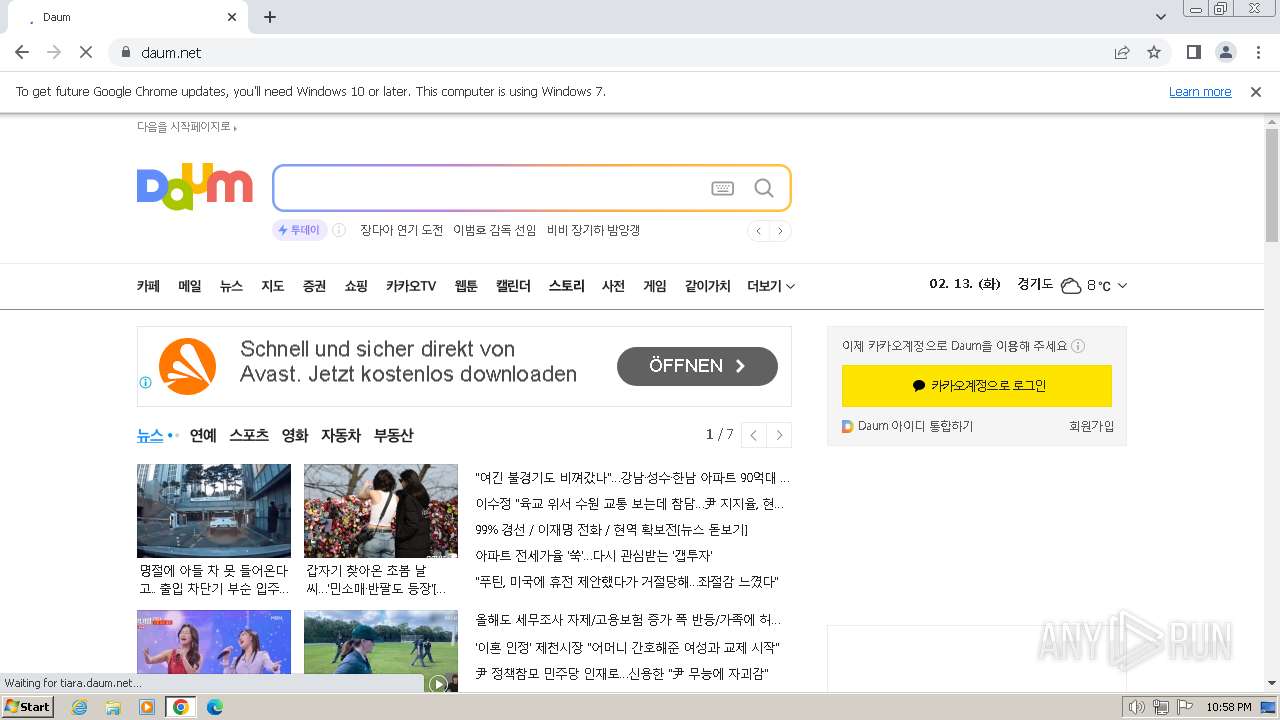
Task: Open trending keyword 장다아 연기 도전
Action: click(x=401, y=230)
